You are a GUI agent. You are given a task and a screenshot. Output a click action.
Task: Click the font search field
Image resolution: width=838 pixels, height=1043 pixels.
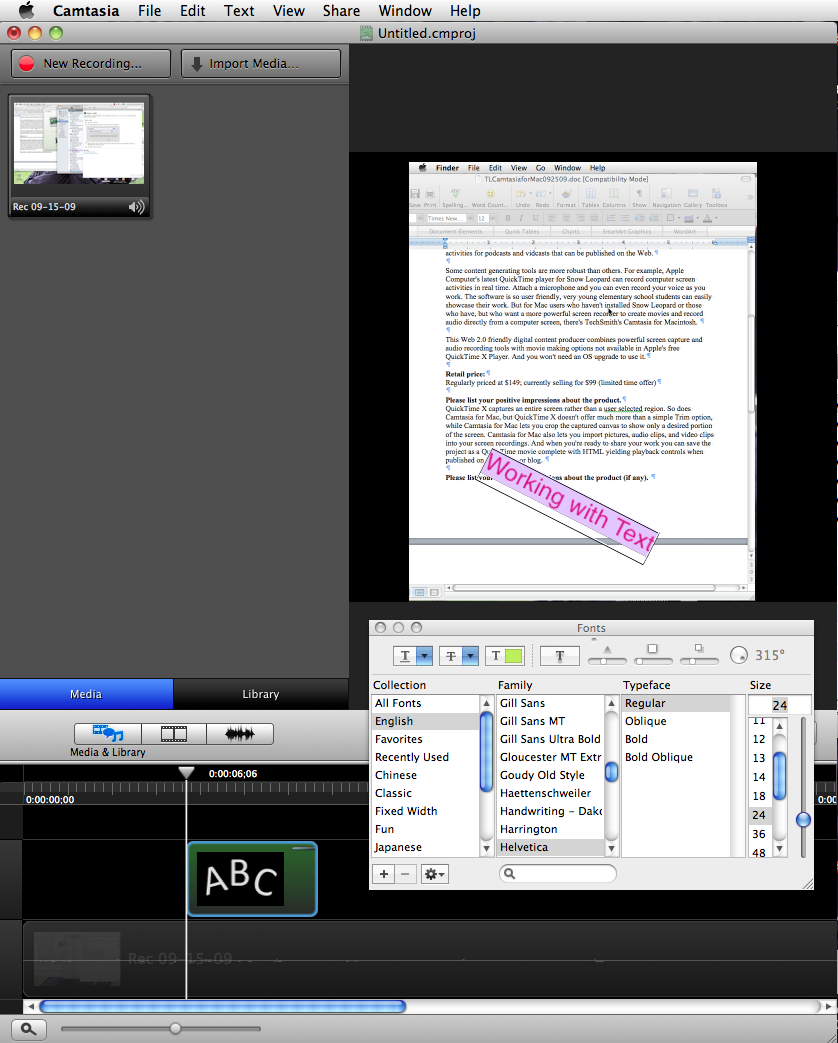557,873
